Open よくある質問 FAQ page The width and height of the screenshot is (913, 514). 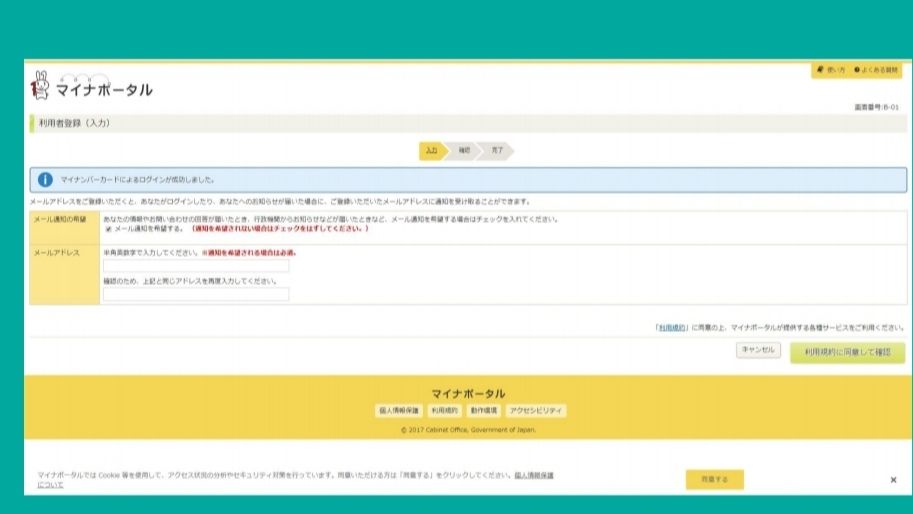coord(876,70)
